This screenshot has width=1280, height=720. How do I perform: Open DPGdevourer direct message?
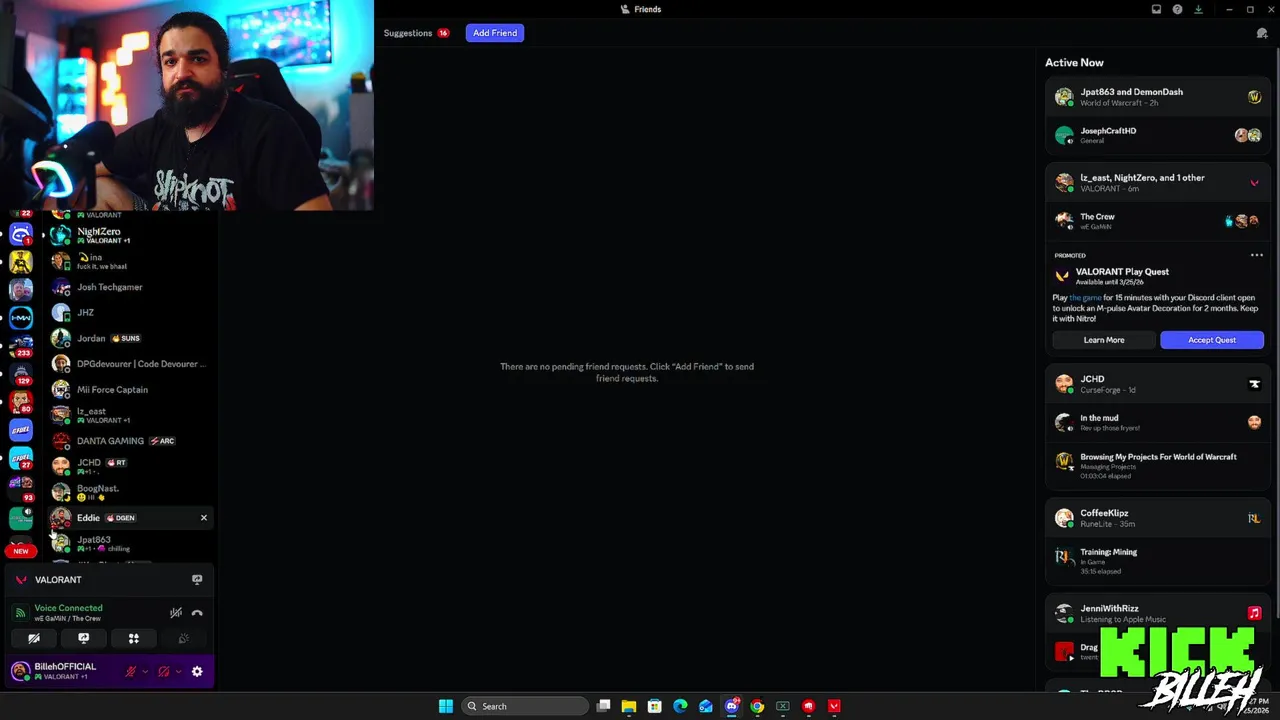pos(130,364)
